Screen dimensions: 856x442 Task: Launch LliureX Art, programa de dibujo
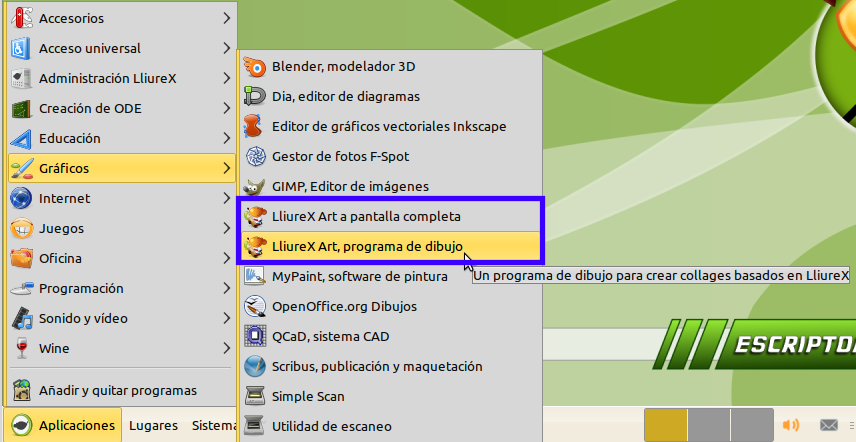(391, 247)
